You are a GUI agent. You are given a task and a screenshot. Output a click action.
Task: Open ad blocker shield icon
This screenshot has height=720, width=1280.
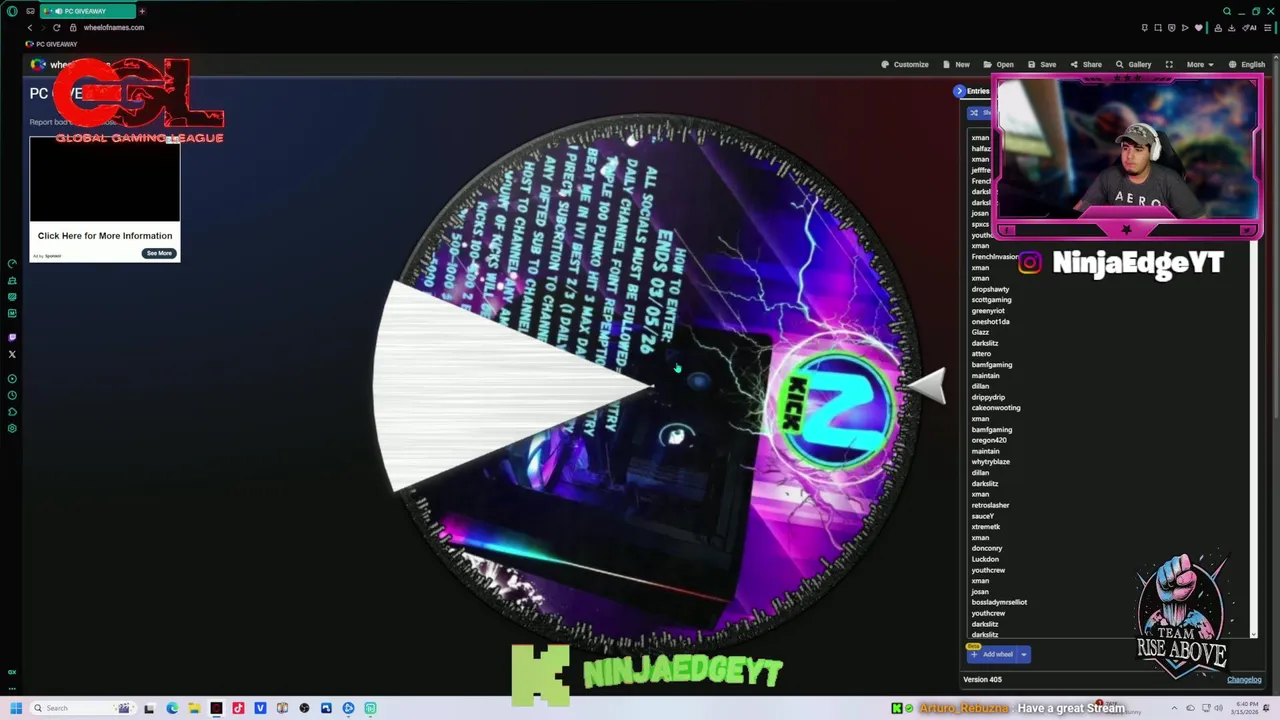click(1172, 27)
